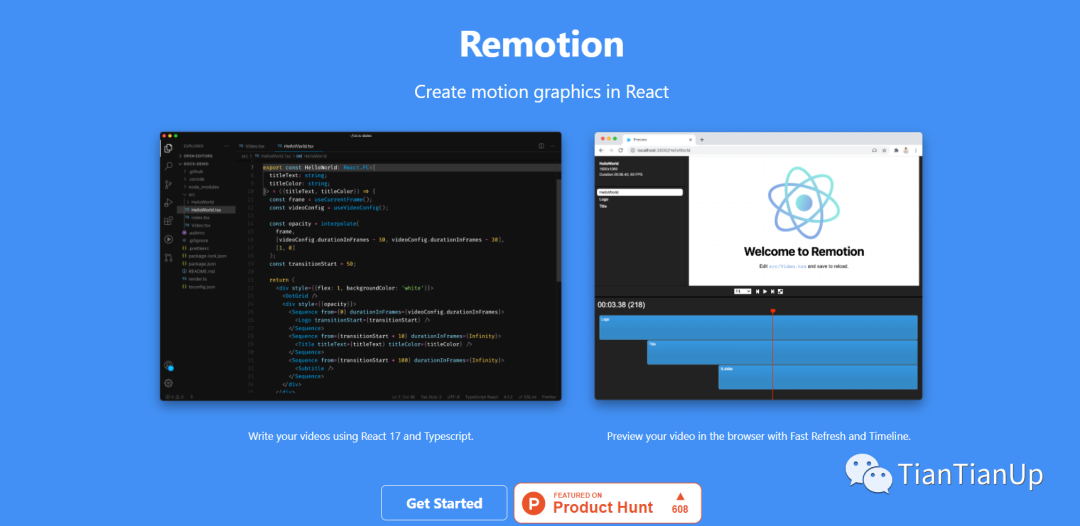
Task: Select HelloWorld.tsx file in Explorer tree
Action: click(207, 210)
